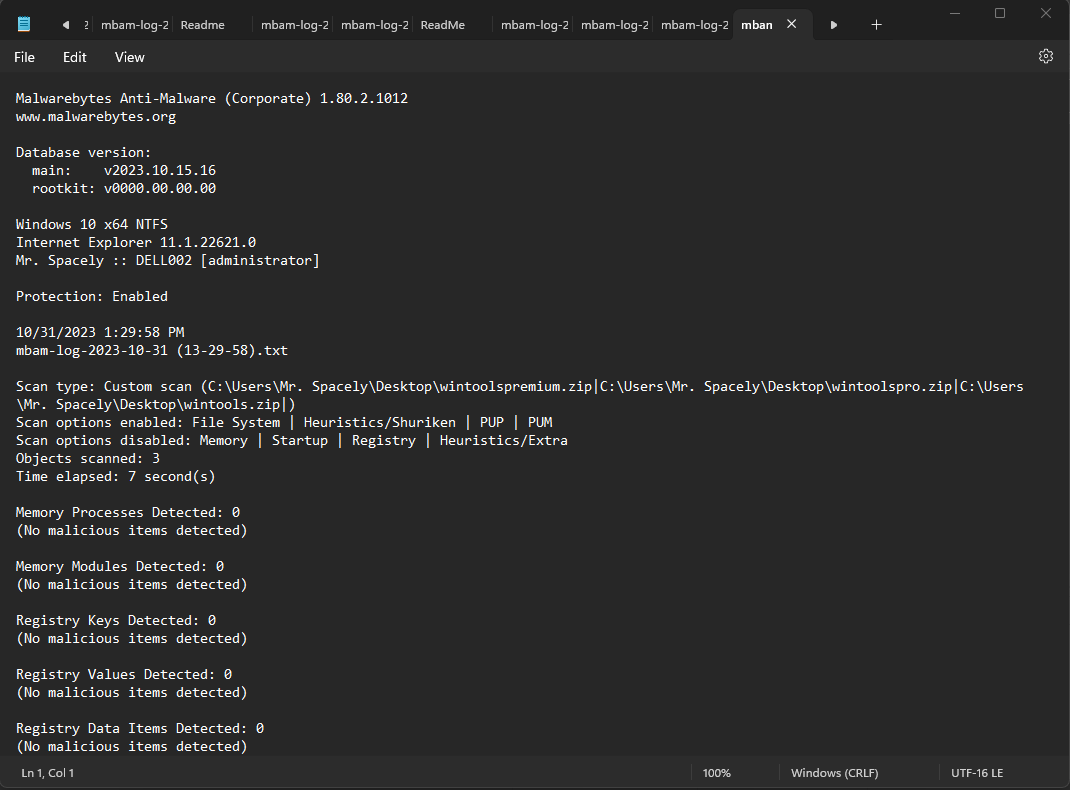1070x790 pixels.
Task: Click the 'Protection: Enabled' line
Action: 91,296
